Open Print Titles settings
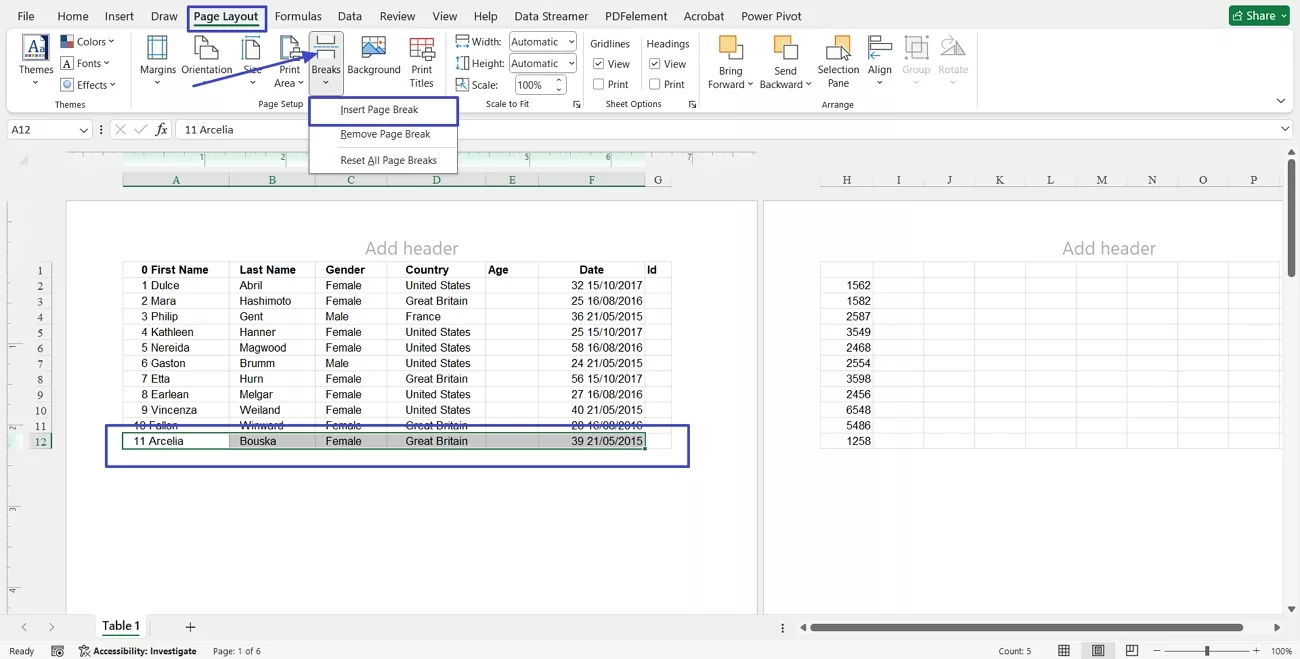This screenshot has width=1300, height=659. coord(421,60)
